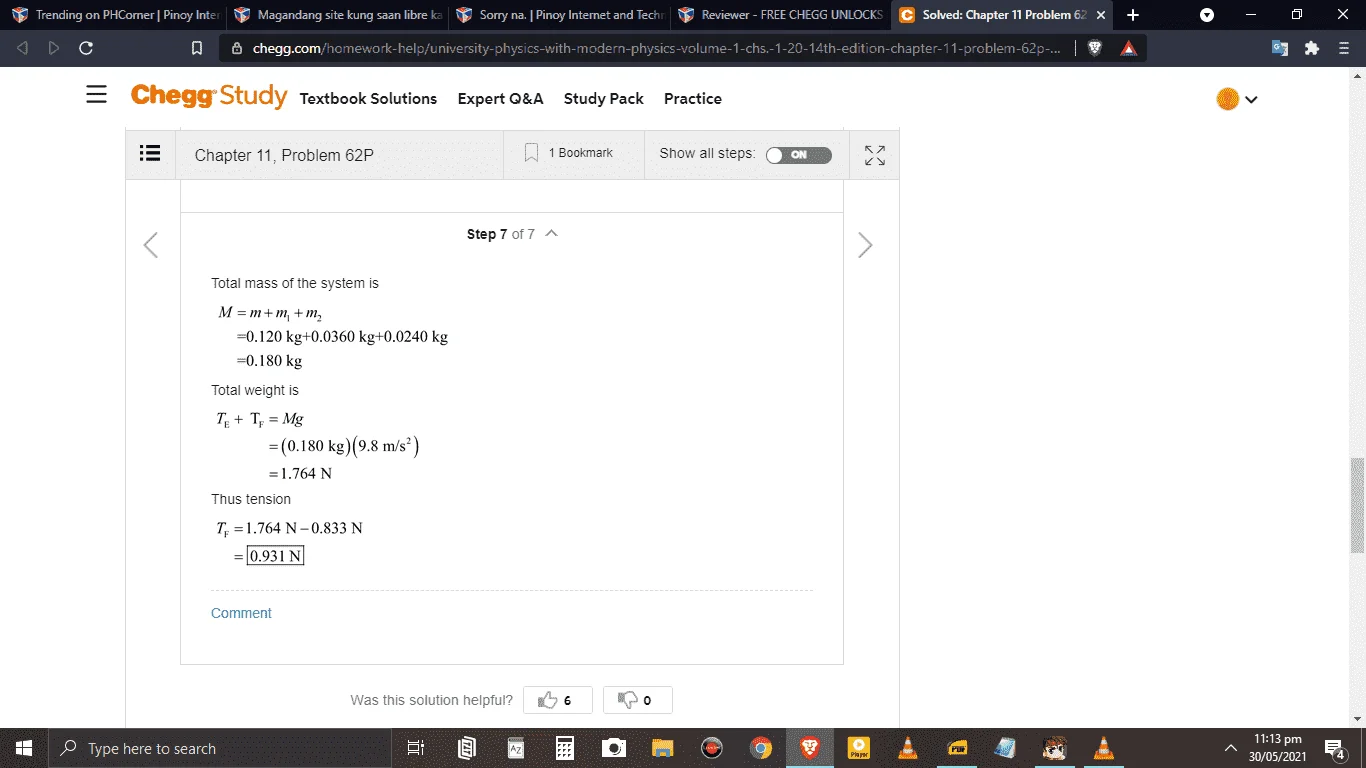Click the taskbar clock and date
Image resolution: width=1366 pixels, height=768 pixels.
tap(1278, 748)
